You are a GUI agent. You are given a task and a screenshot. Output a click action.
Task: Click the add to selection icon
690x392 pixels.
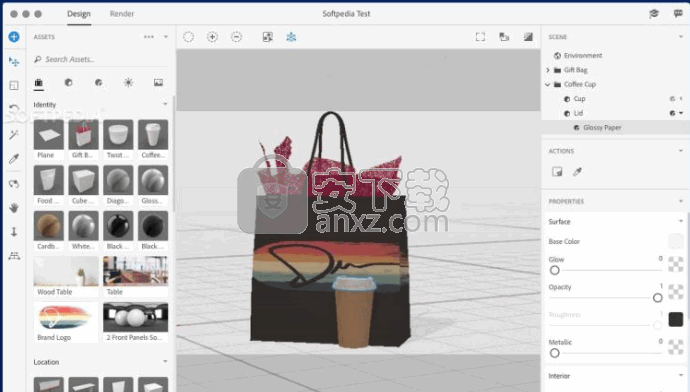click(x=212, y=37)
